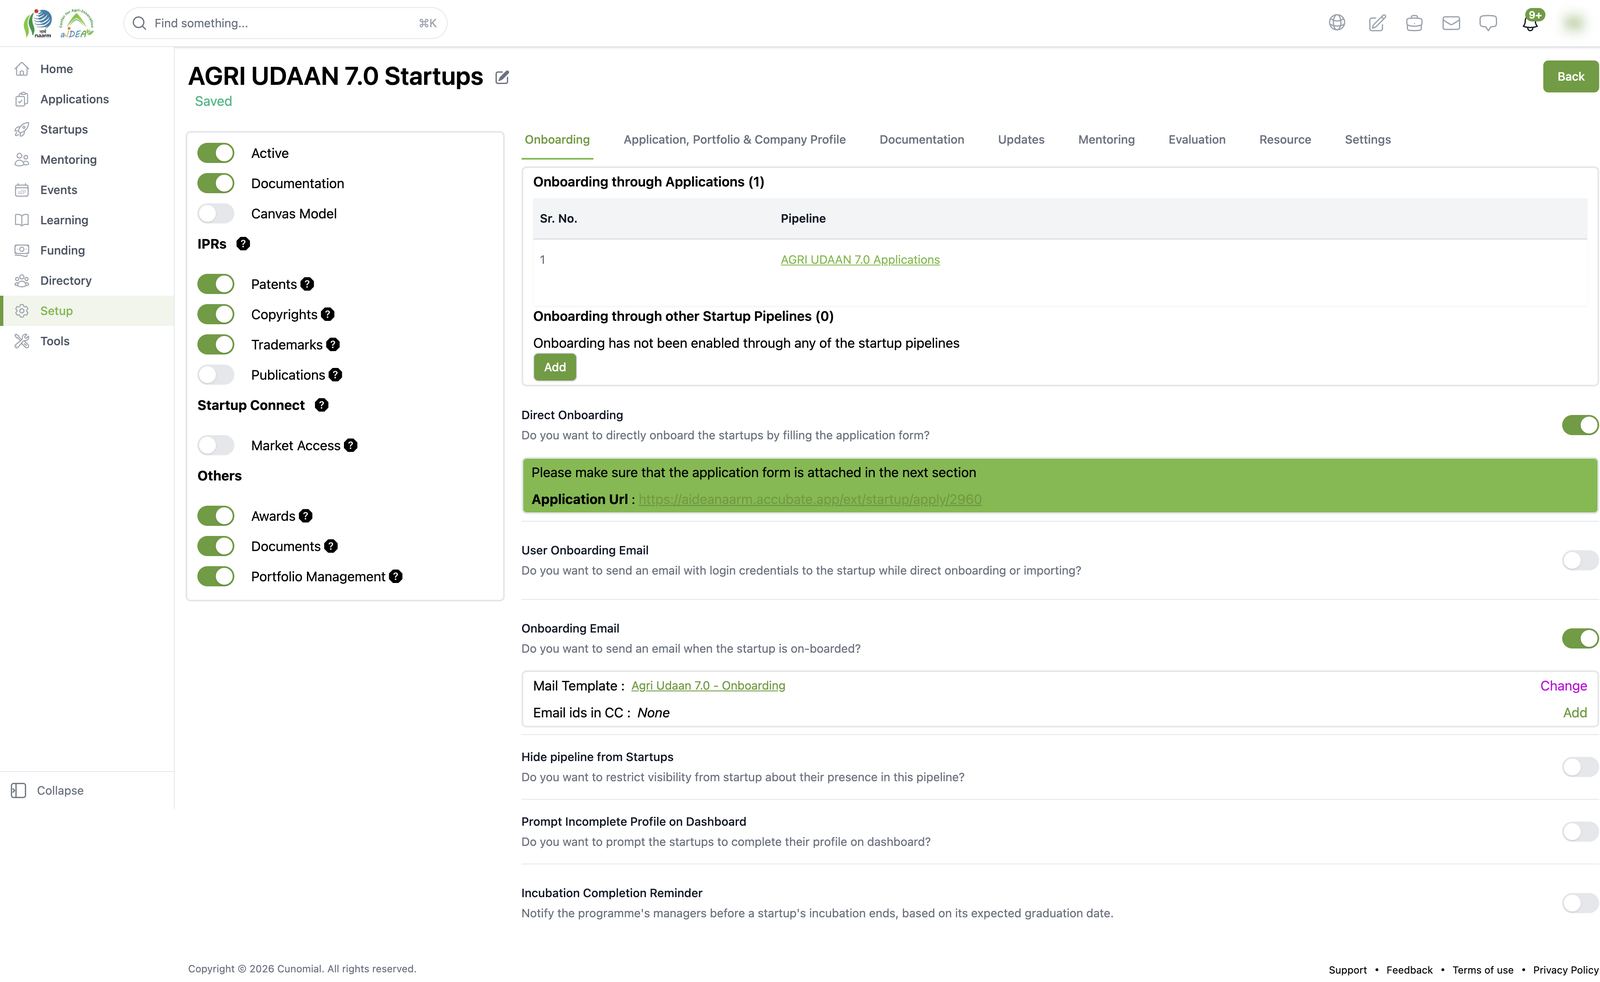
Task: Open the Settings tab
Action: click(x=1367, y=140)
